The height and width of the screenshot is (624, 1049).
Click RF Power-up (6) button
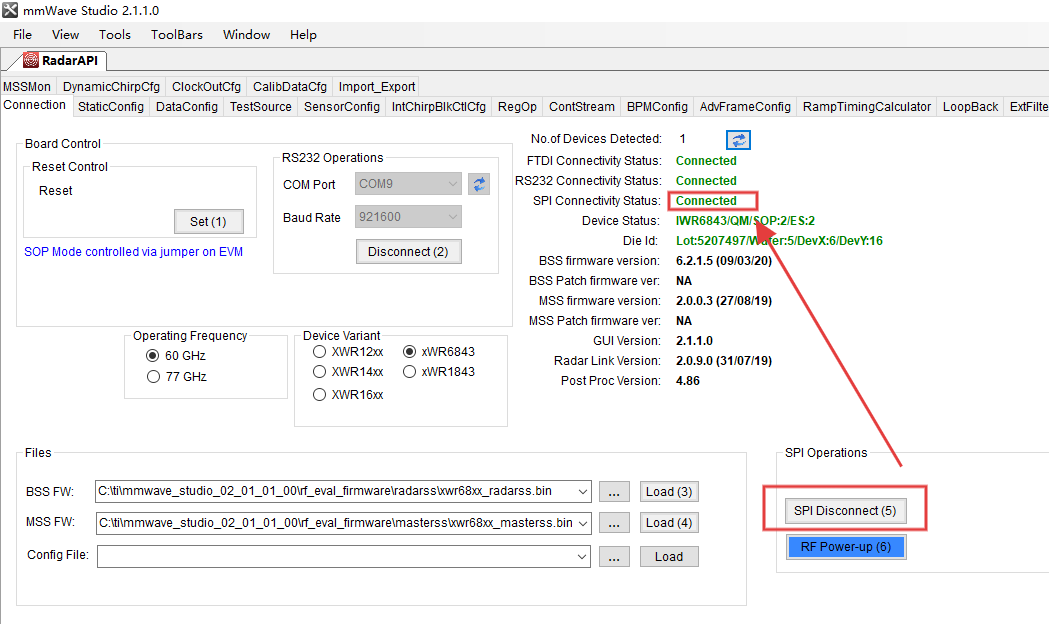point(846,546)
